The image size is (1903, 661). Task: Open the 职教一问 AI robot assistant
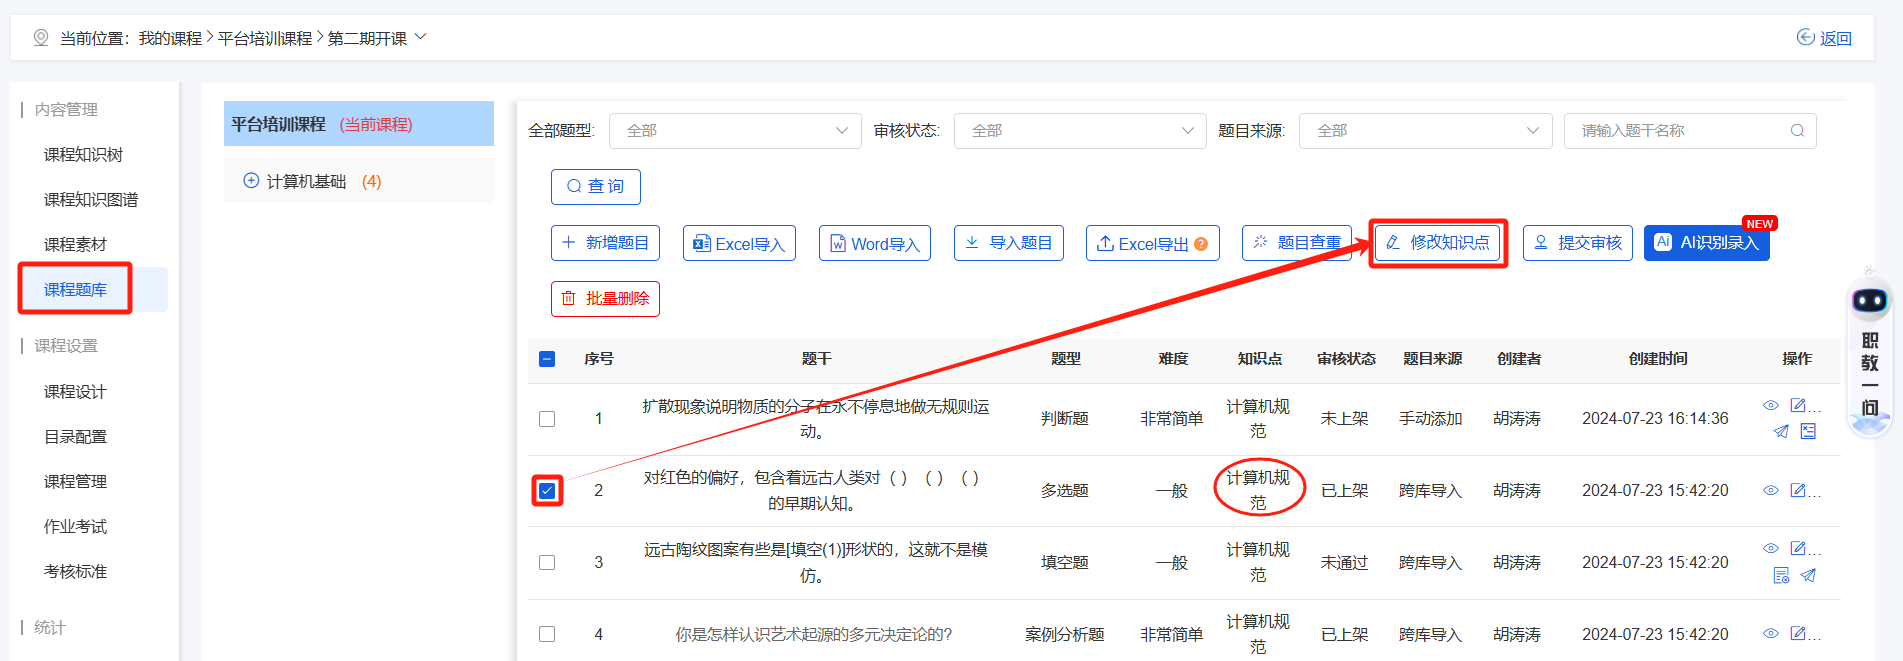[x=1869, y=301]
